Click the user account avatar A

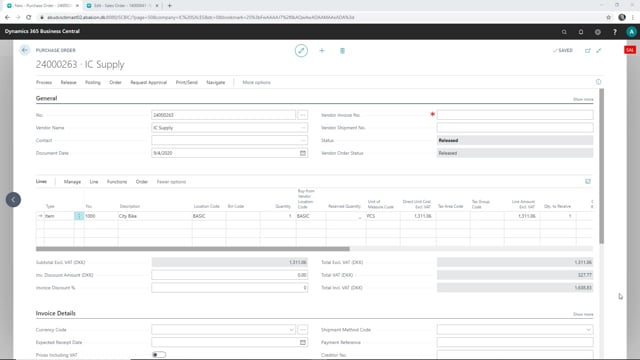[631, 32]
